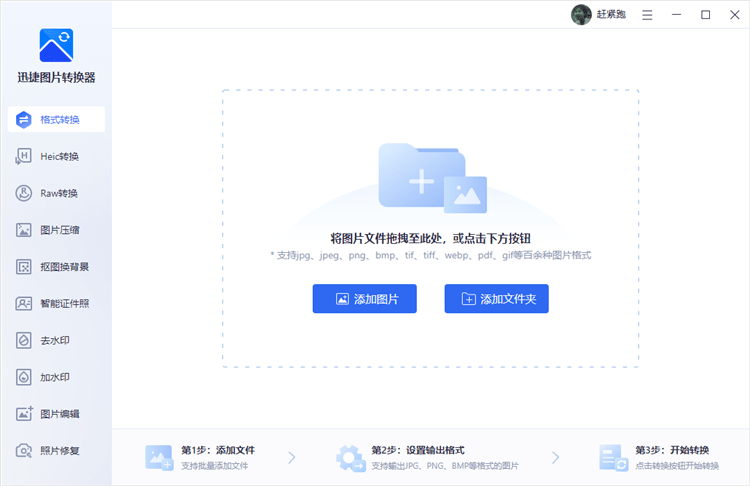Click text 第1步：添加文件
Image resolution: width=750 pixels, height=486 pixels.
(x=218, y=450)
